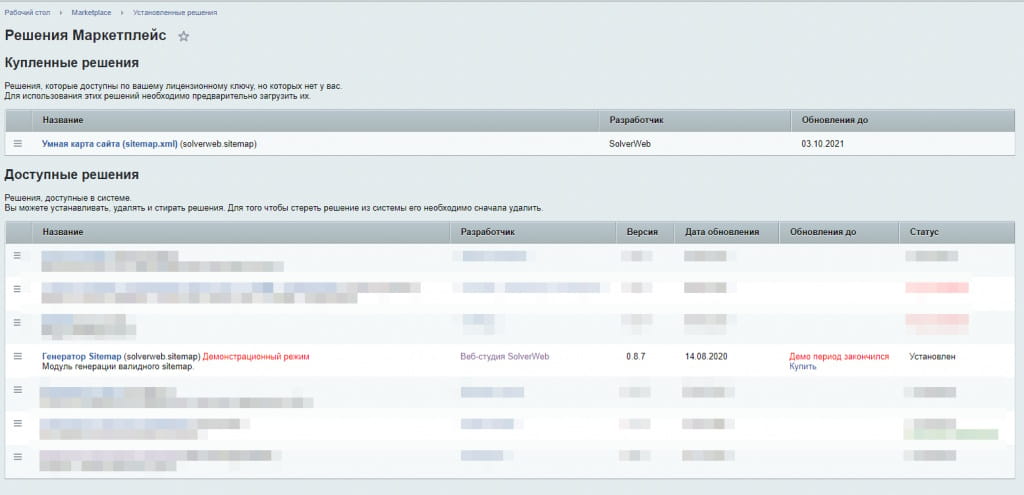The width and height of the screenshot is (1024, 495).
Task: Open the hamburger menu for Генератор Sitemap row
Action: click(x=17, y=356)
